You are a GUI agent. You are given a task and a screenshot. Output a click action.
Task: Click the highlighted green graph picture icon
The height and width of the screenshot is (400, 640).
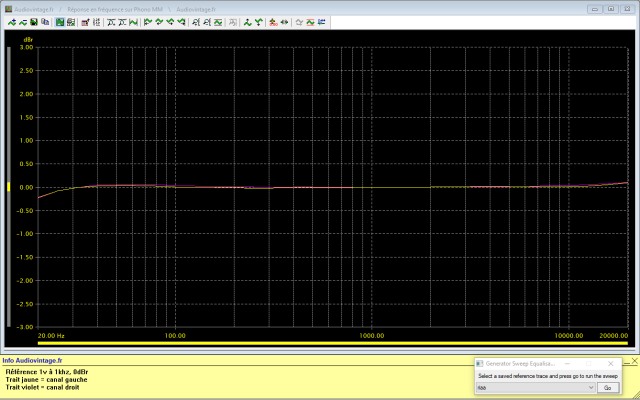[60, 22]
